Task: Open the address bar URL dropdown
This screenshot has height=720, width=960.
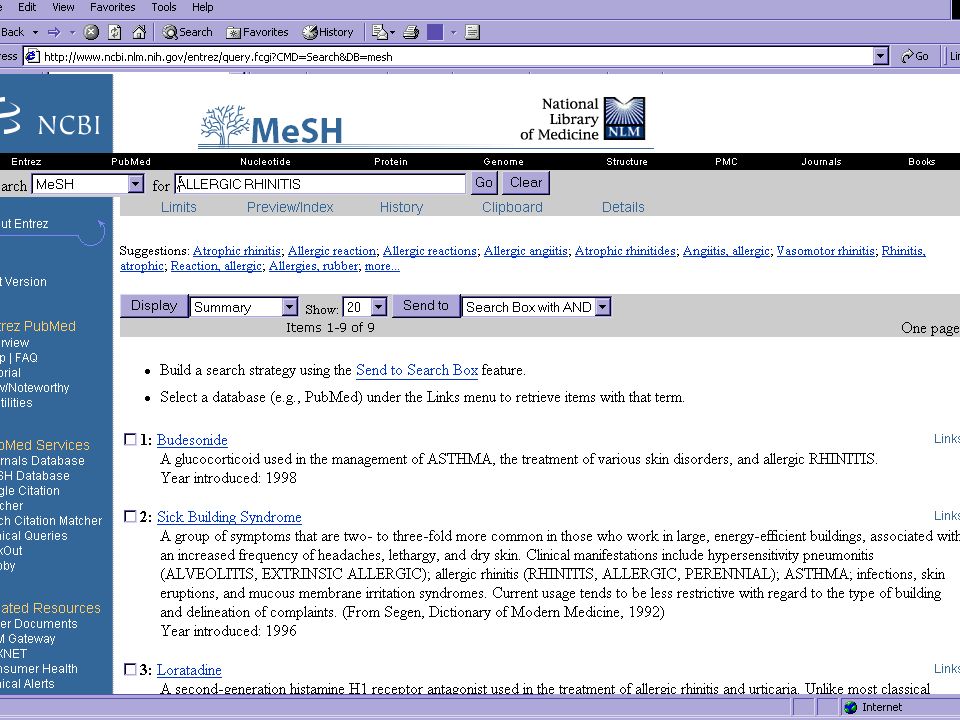Action: pyautogui.click(x=880, y=56)
